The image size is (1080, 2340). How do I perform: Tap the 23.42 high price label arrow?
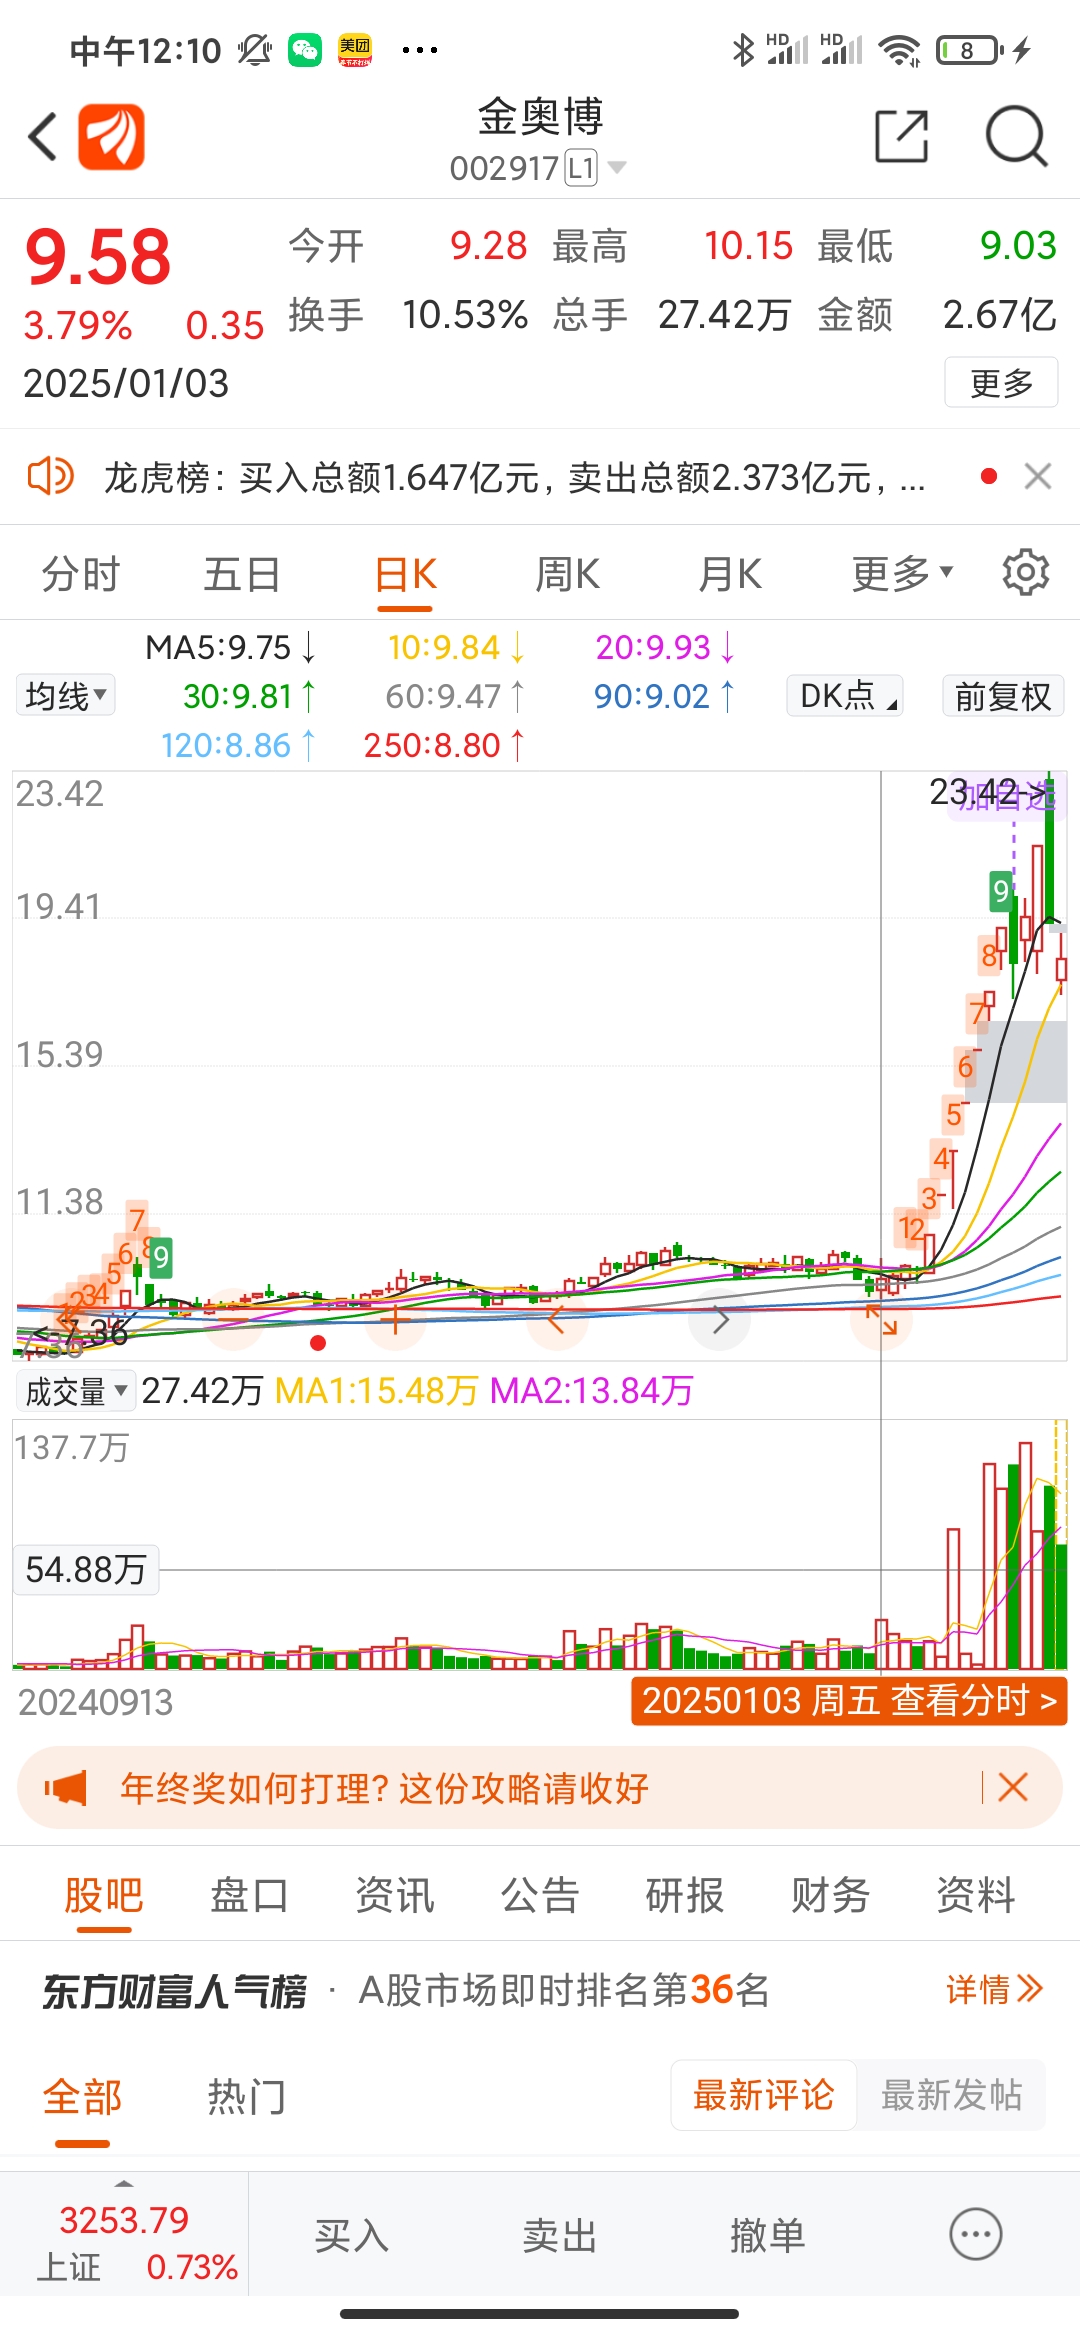(x=990, y=792)
